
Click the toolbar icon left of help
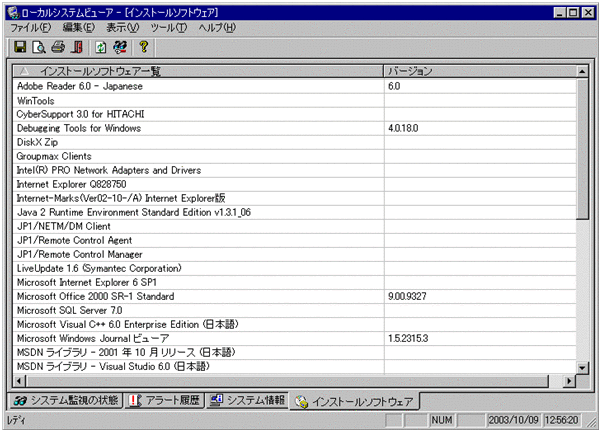coord(120,47)
